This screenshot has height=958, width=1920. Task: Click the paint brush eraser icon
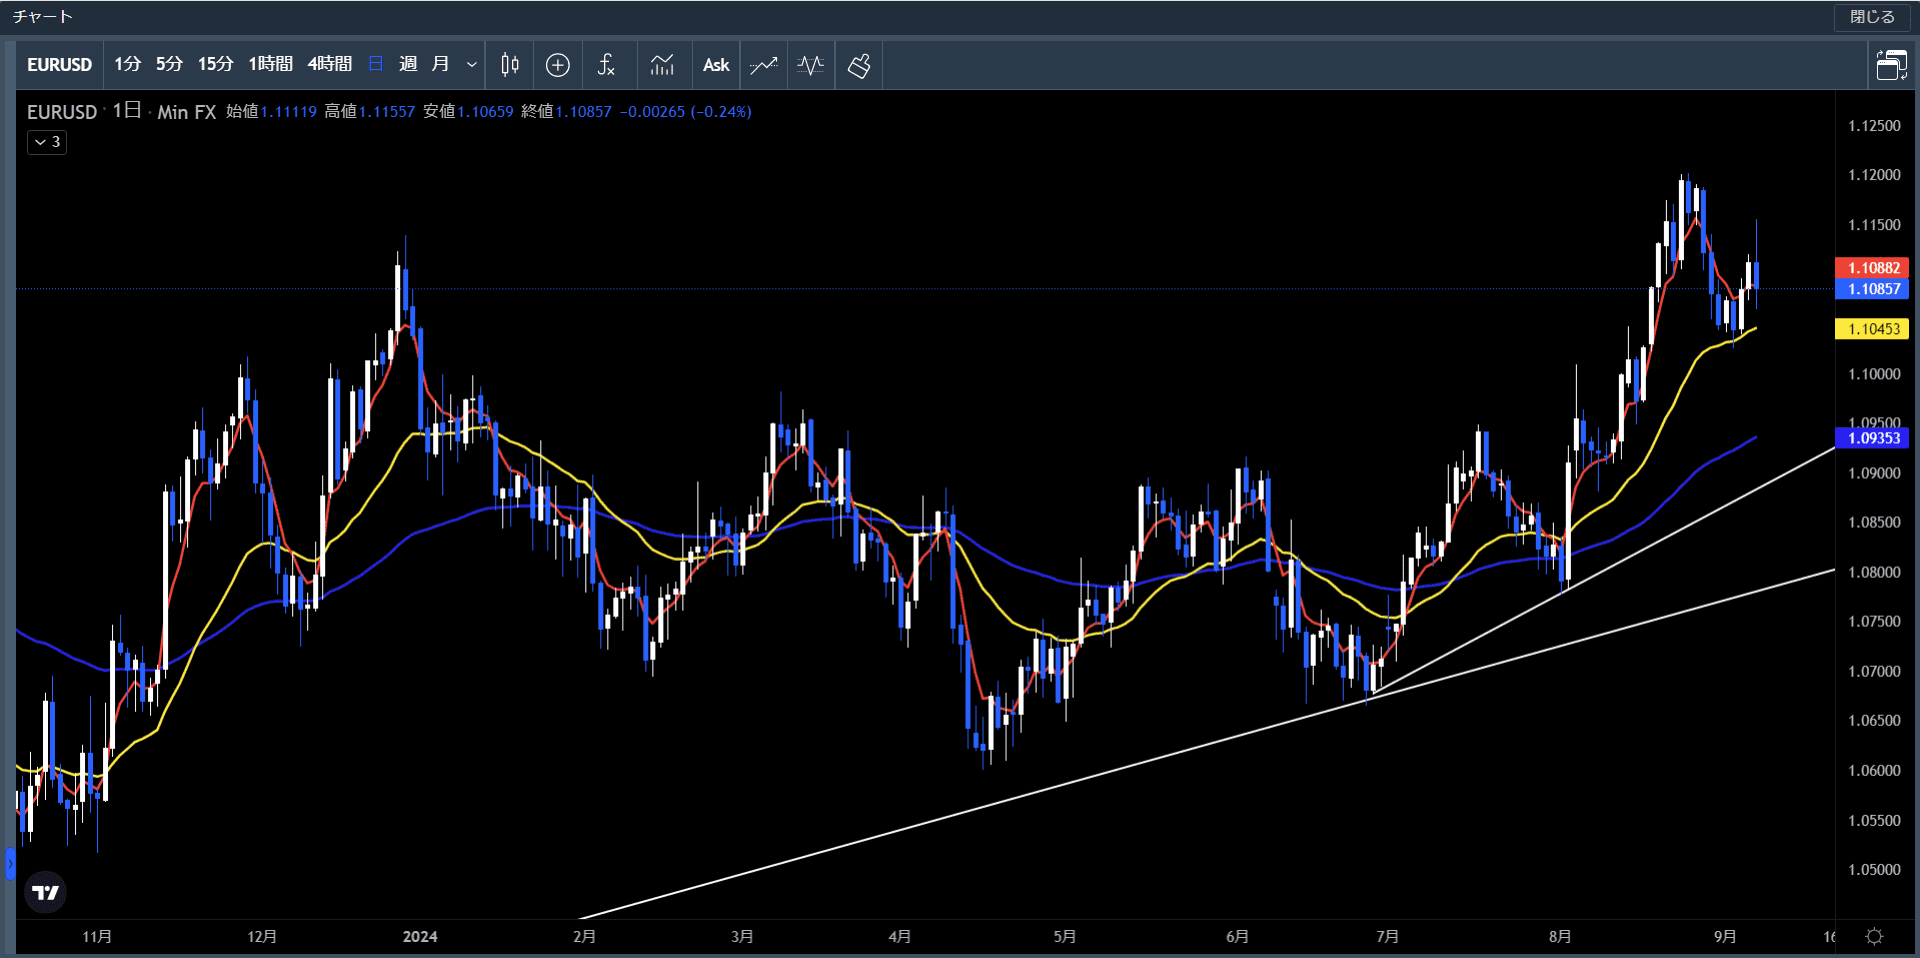click(859, 65)
